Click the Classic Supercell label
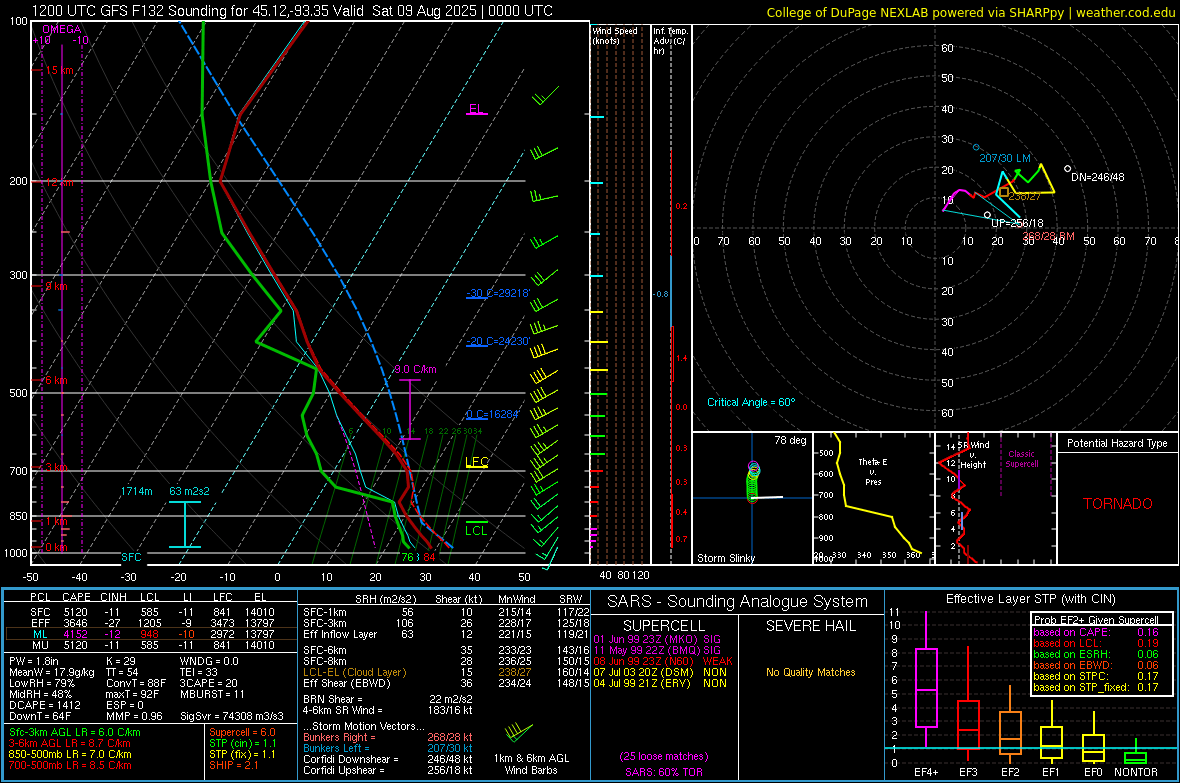 click(x=1022, y=459)
